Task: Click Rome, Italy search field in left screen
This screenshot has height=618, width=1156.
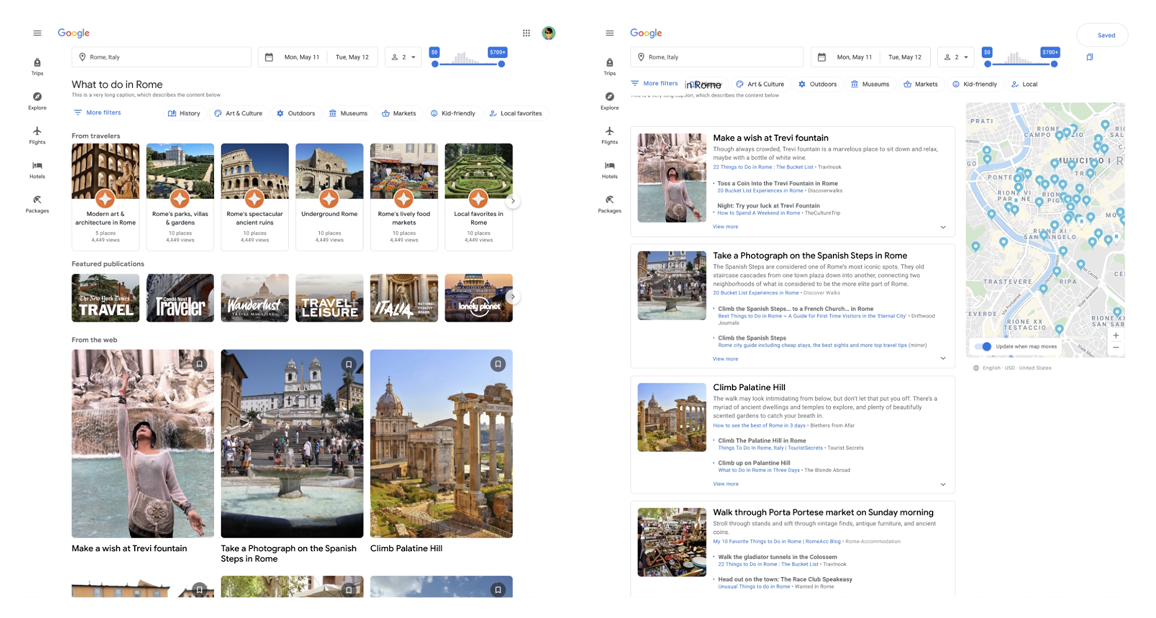Action: (x=161, y=57)
